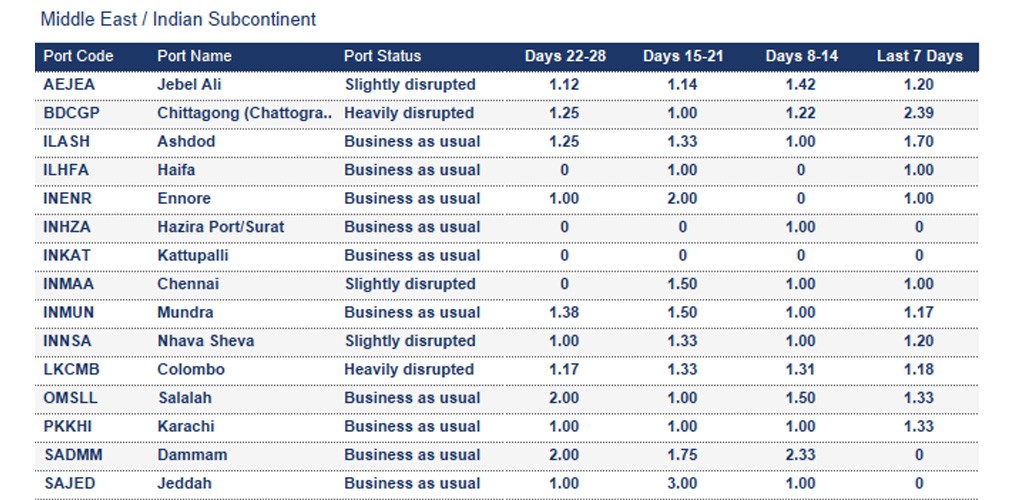Click Colombo's Heavily disrupted status

(409, 369)
